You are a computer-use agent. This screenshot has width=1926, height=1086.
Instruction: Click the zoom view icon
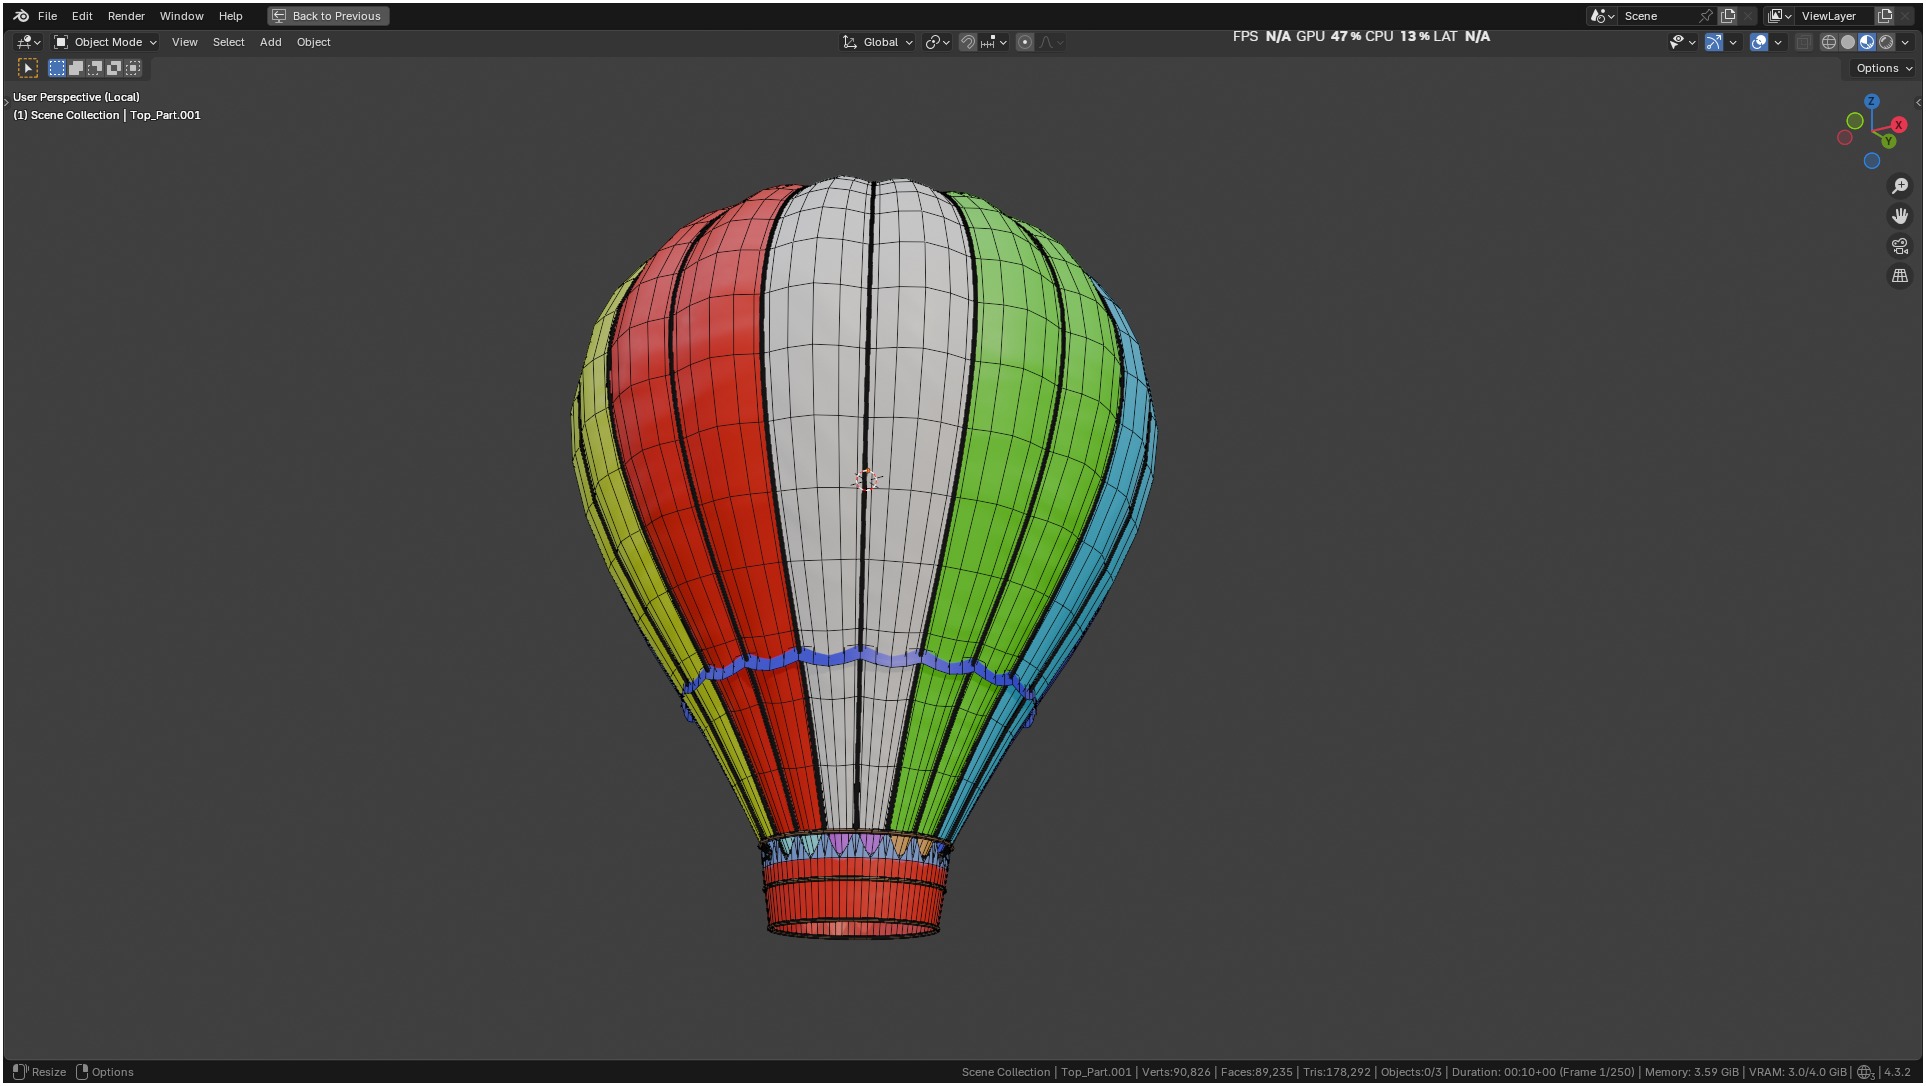point(1900,186)
